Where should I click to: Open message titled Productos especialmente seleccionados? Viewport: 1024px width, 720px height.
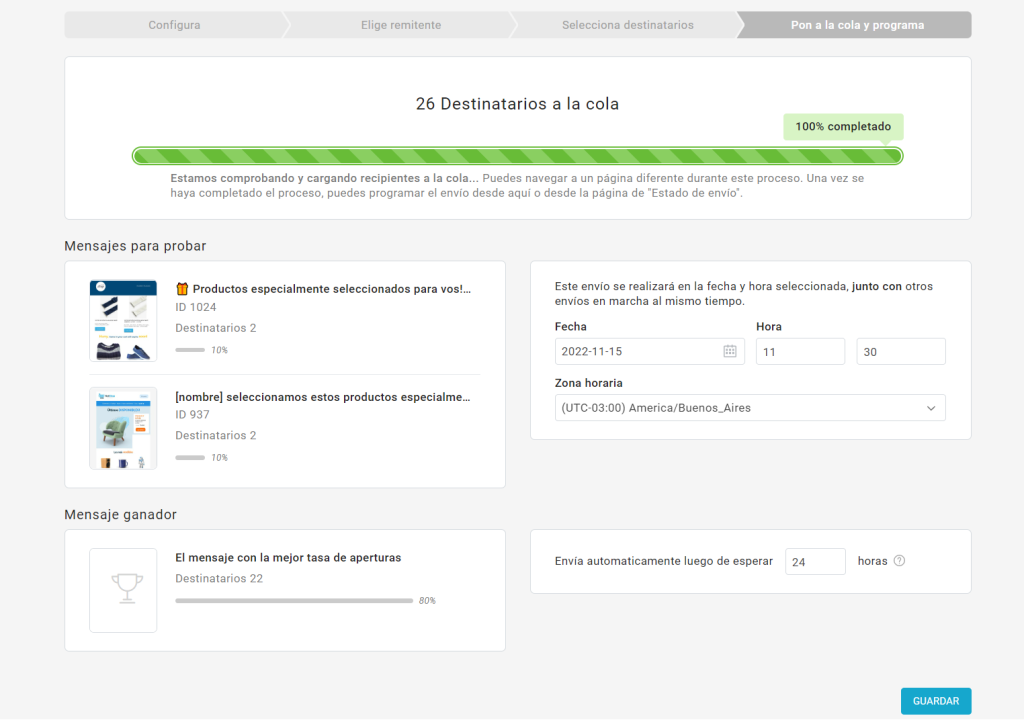(x=331, y=289)
